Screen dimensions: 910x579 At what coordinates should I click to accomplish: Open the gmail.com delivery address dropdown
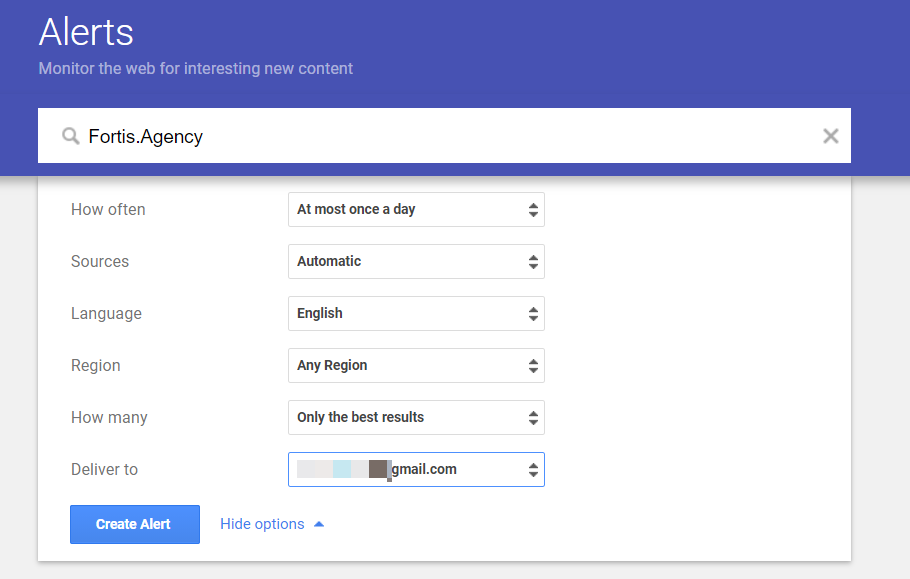point(416,470)
